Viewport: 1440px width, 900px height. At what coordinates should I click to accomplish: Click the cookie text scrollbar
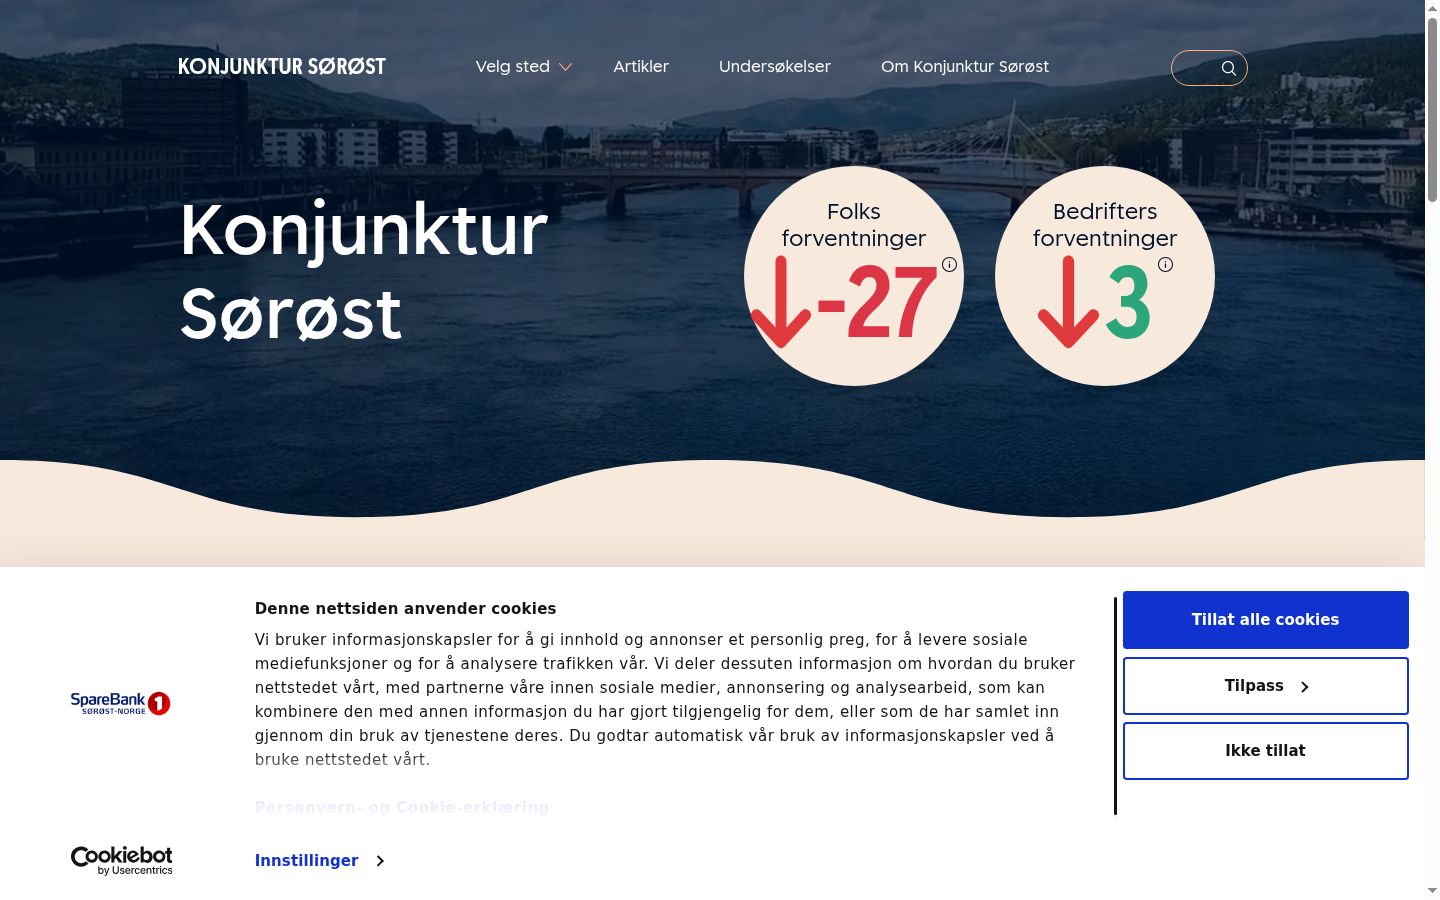(1115, 706)
